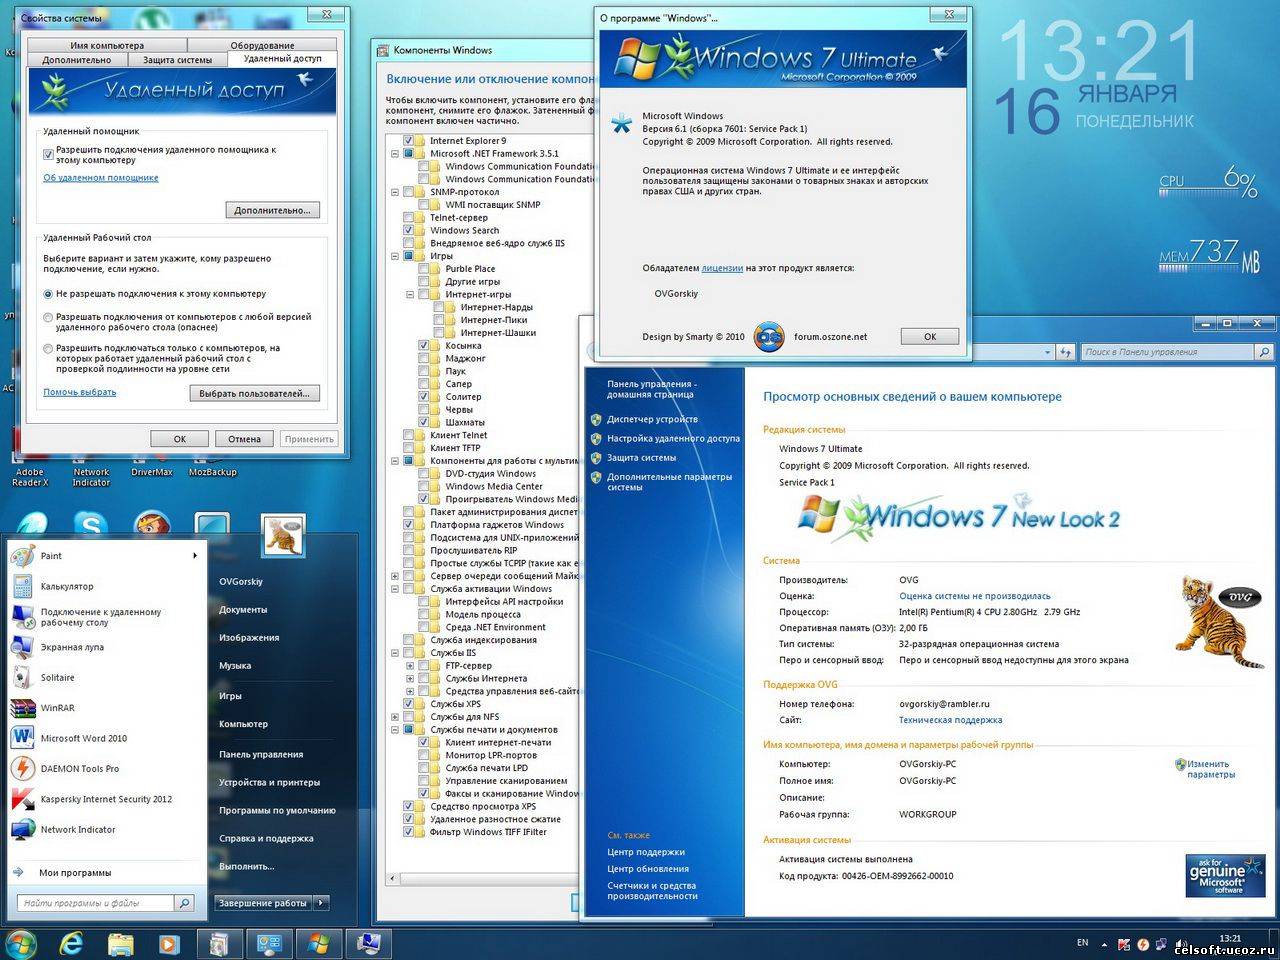Toggle remote assistance permission checkbox
This screenshot has height=960, width=1280.
point(48,155)
